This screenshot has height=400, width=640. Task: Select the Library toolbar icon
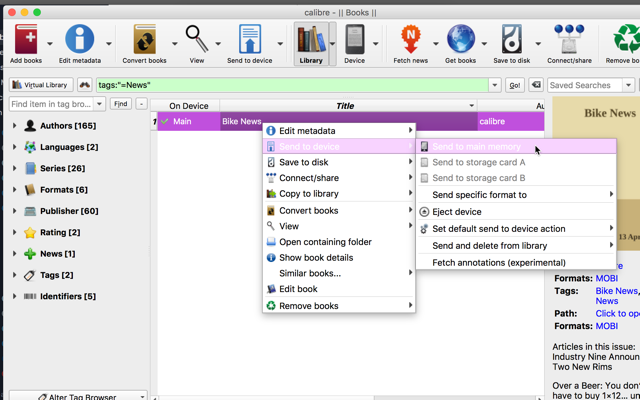click(311, 40)
